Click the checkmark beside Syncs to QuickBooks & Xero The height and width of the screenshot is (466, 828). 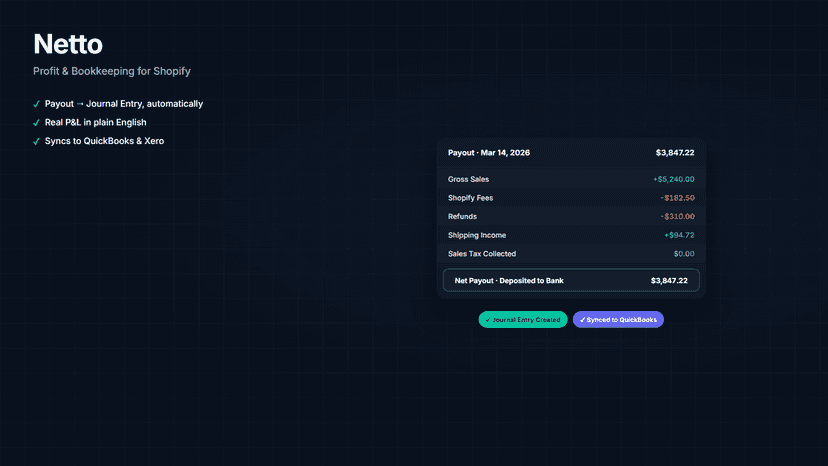tap(36, 141)
